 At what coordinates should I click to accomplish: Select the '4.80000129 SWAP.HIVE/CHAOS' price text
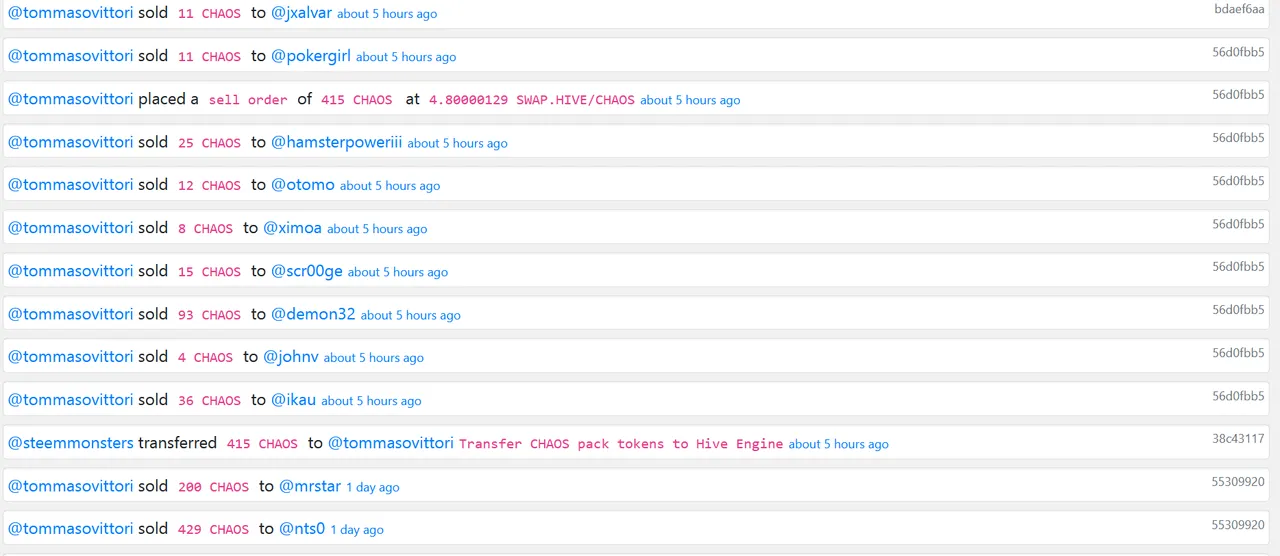tap(532, 100)
